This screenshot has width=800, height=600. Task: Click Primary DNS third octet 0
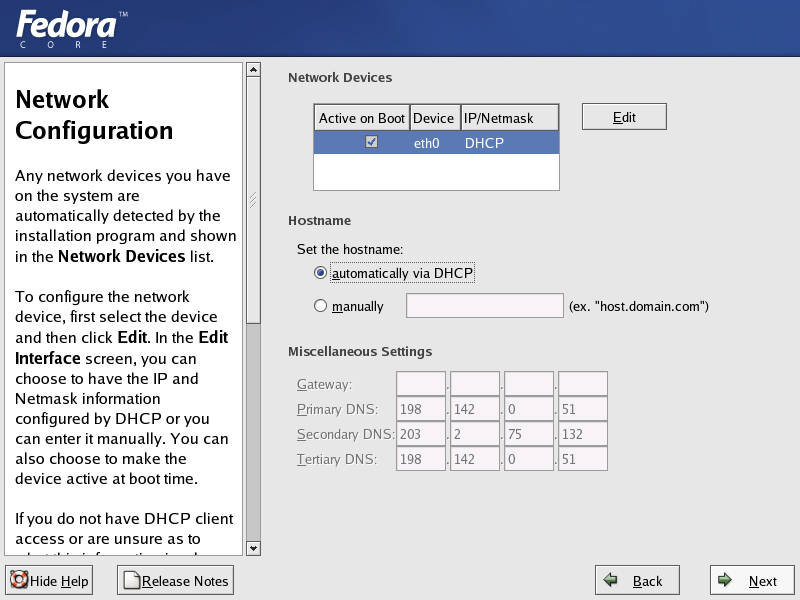[529, 409]
